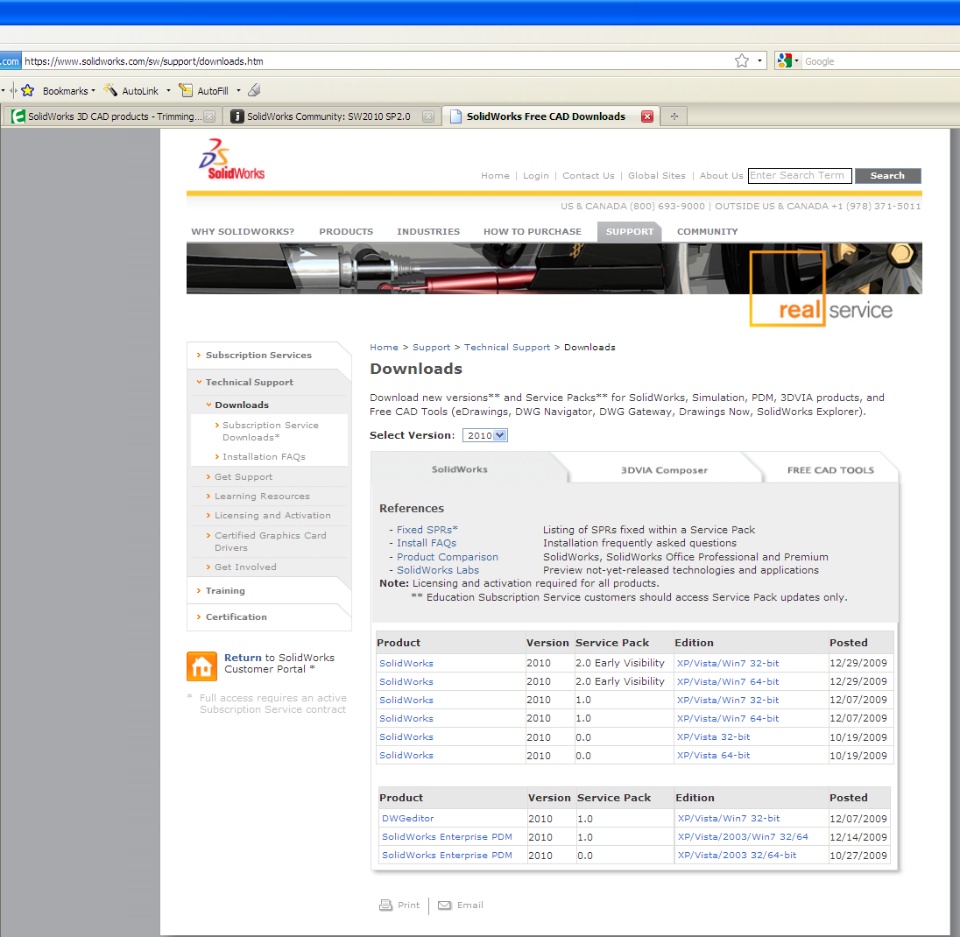This screenshot has height=937, width=960.
Task: Close the SolidWorks Community tab
Action: [x=429, y=116]
